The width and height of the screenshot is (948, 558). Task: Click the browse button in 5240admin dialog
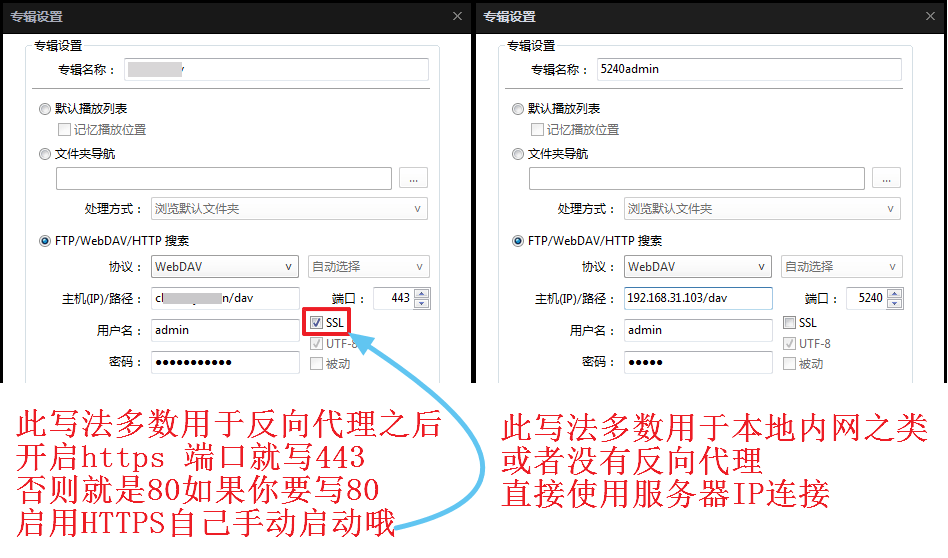coord(886,178)
